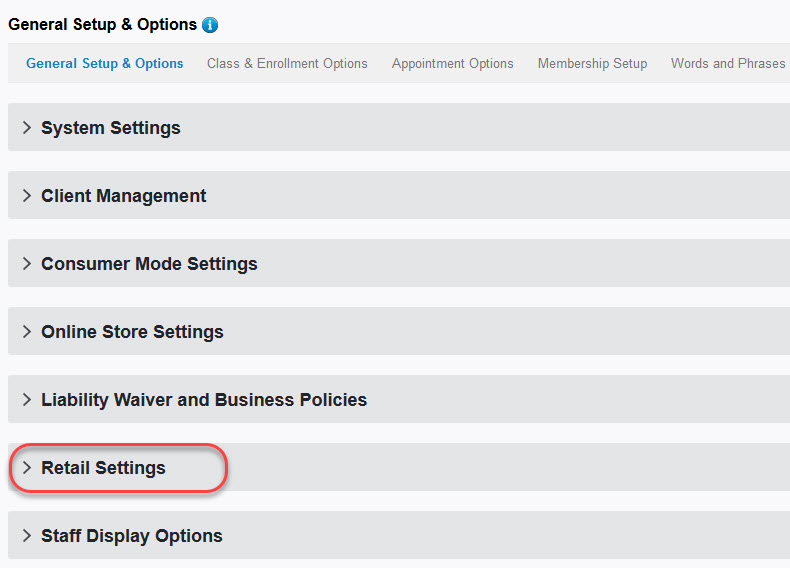Expand System Settings using its chevron arrow

point(27,128)
